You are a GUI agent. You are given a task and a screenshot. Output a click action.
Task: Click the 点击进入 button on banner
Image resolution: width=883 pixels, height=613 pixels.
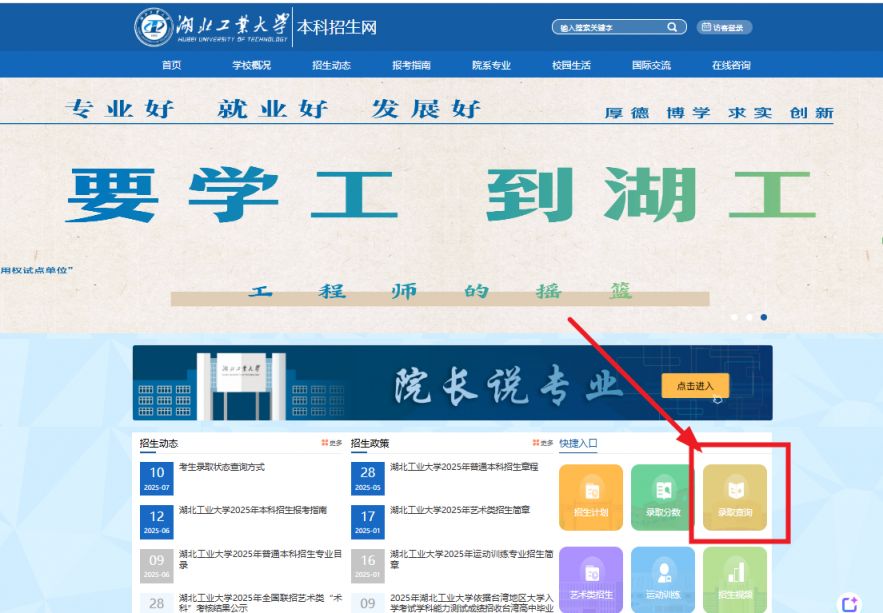[x=695, y=386]
